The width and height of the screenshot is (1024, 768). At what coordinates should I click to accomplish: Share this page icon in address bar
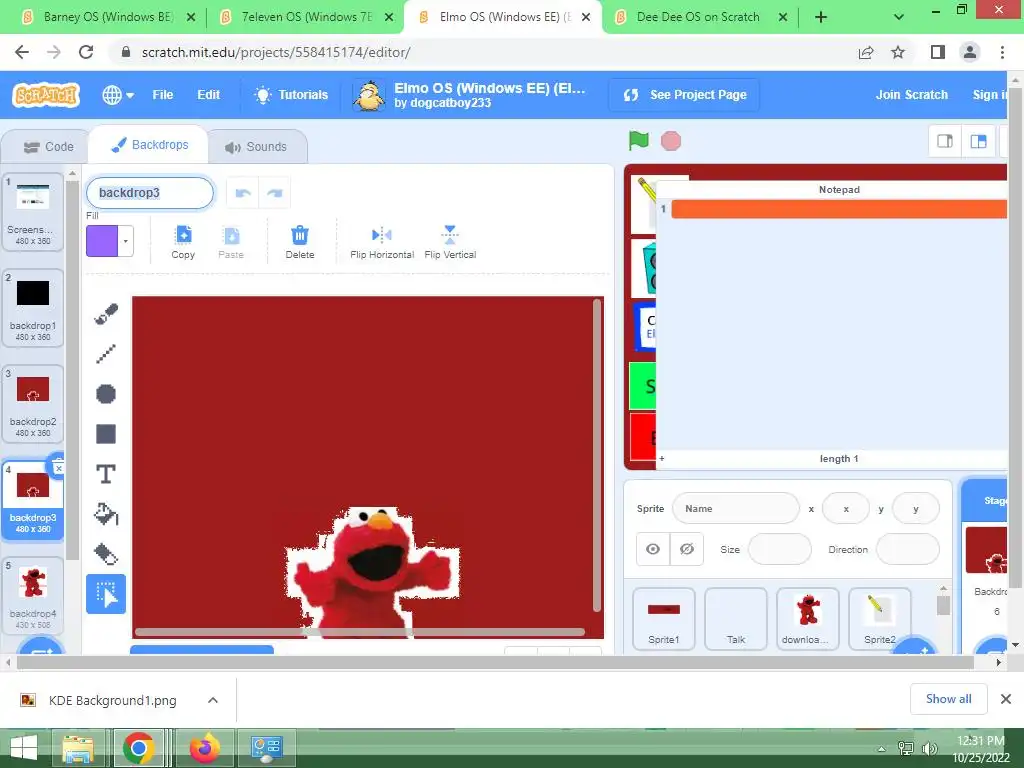click(866, 52)
